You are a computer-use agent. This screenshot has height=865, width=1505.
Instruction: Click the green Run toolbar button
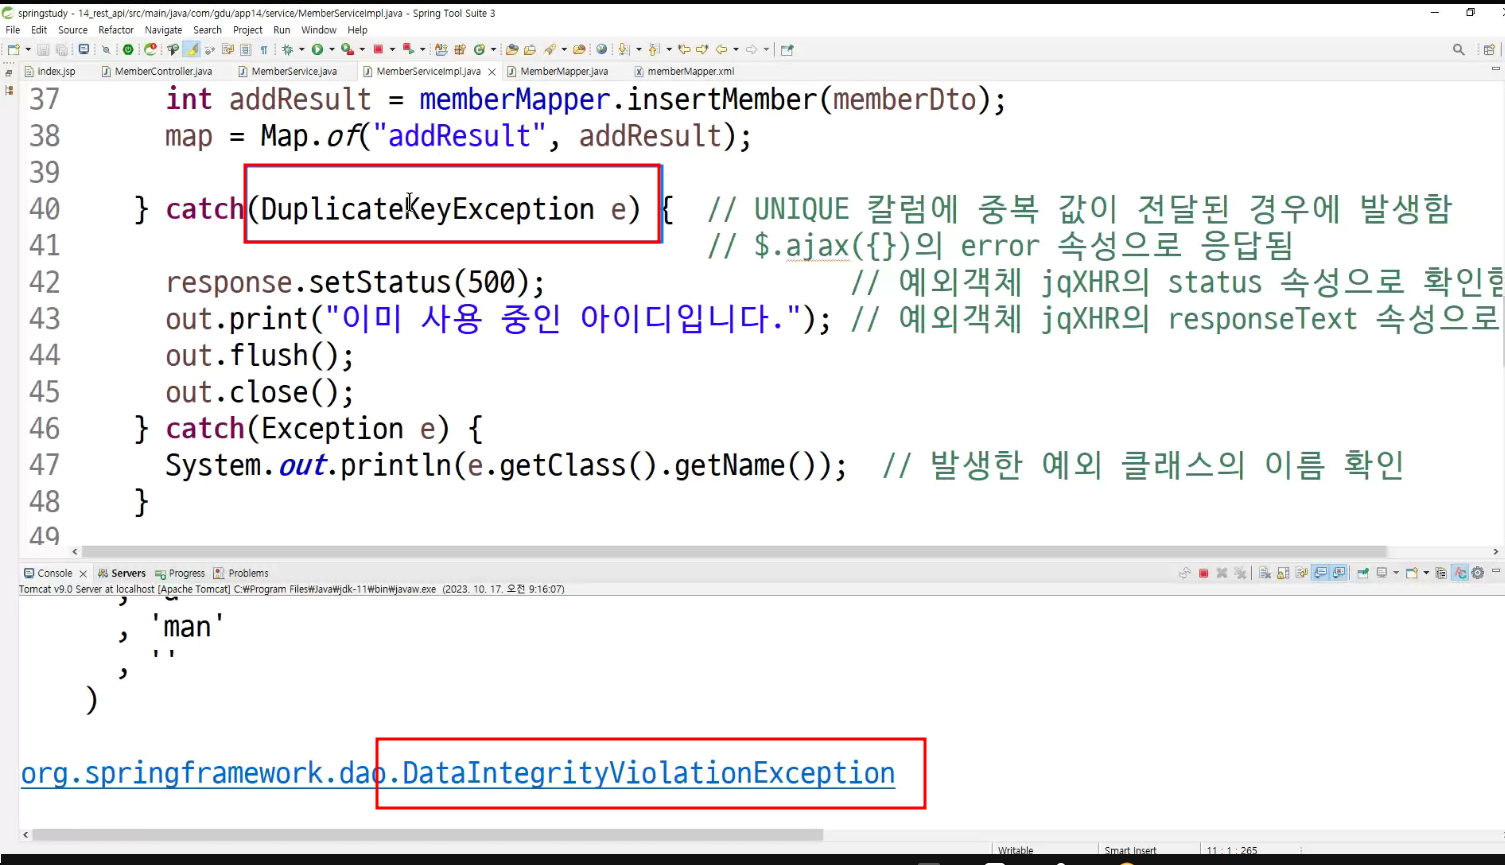pos(317,49)
